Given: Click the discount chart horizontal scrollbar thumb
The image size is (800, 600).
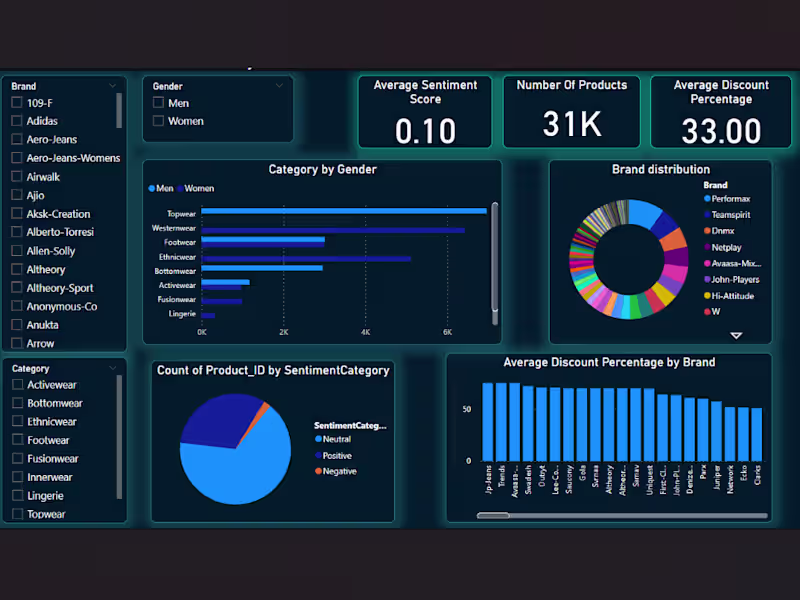Looking at the screenshot, I should pos(493,515).
